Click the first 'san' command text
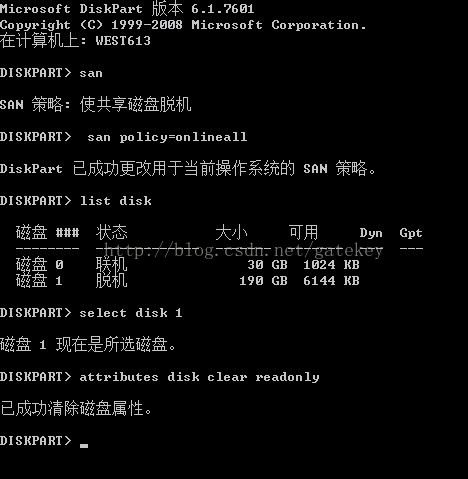Screen dimensions: 468x479 point(91,73)
